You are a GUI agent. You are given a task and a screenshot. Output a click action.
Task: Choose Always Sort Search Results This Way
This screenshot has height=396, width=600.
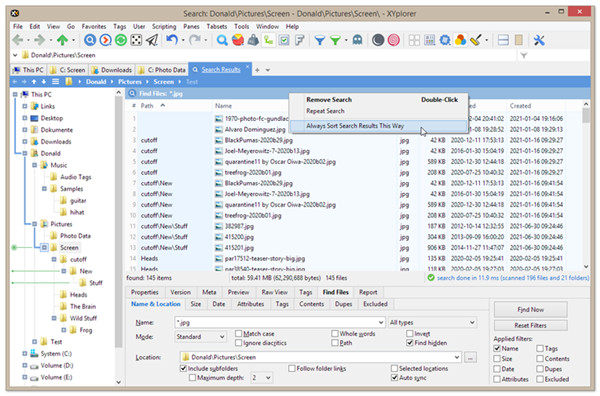378,125
